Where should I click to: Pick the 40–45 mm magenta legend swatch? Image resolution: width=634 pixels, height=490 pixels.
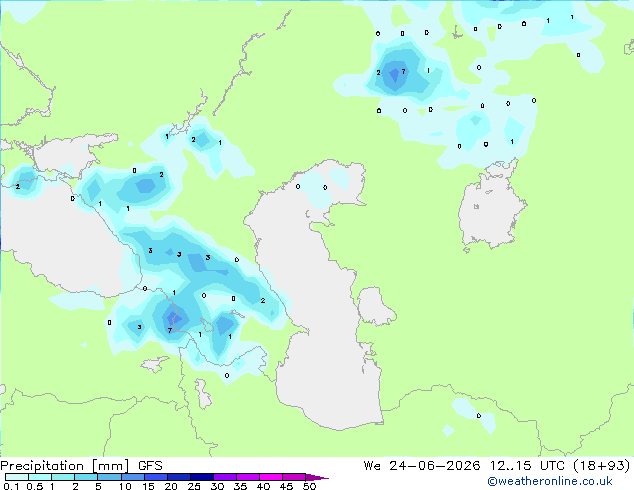(271, 477)
